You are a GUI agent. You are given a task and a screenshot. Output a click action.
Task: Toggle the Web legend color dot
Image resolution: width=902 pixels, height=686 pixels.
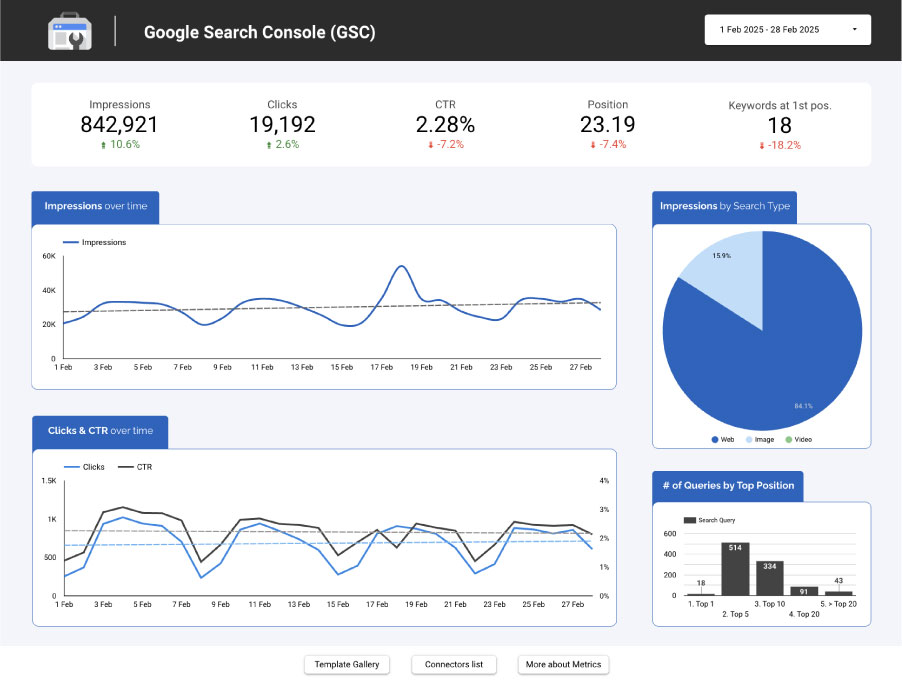pos(714,439)
